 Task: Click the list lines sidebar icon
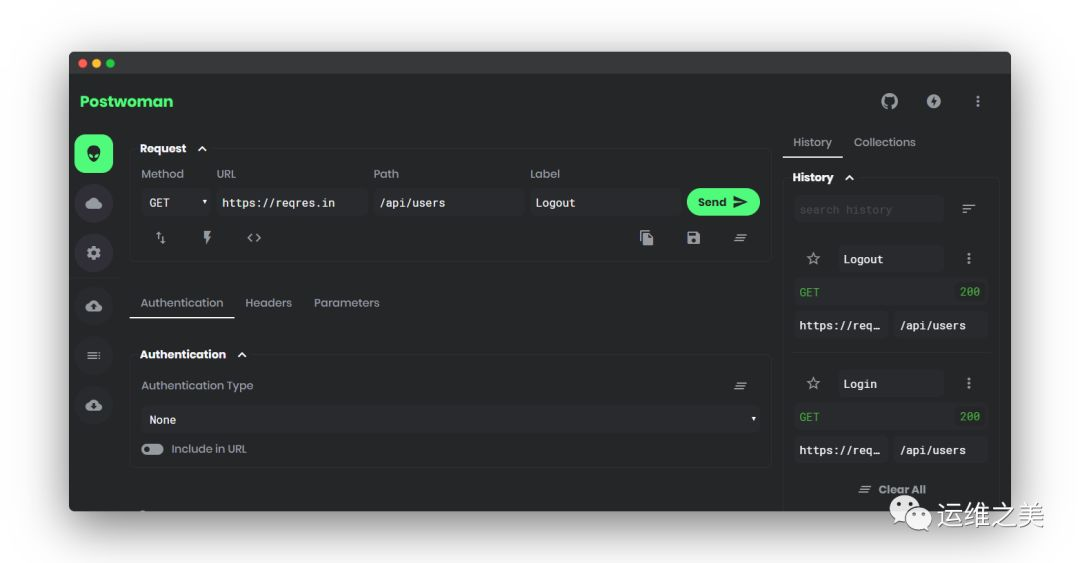(x=94, y=356)
